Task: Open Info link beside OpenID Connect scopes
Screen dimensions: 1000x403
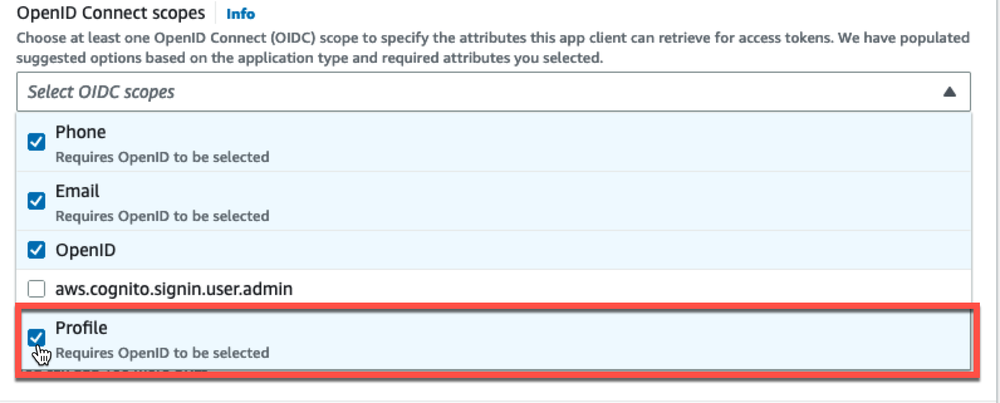Action: 240,14
